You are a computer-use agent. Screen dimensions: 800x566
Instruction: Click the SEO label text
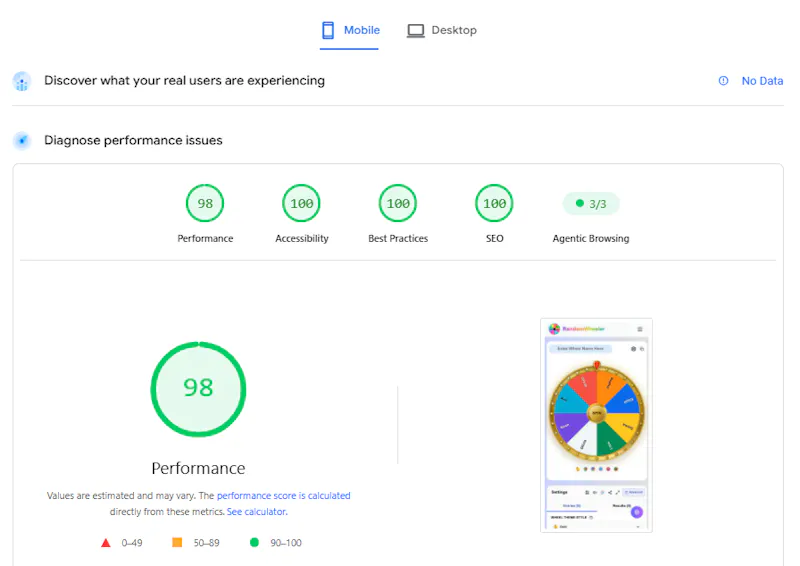tap(494, 238)
